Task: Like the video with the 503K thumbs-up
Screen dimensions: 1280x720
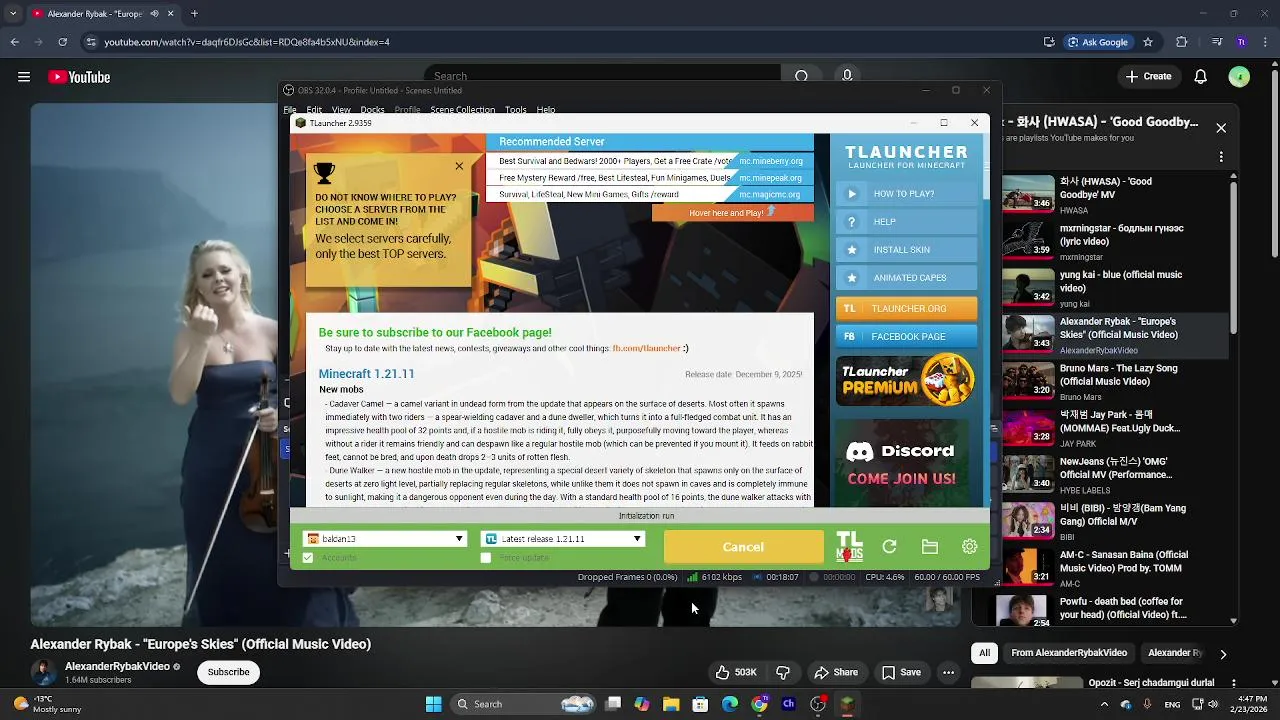Action: (735, 672)
